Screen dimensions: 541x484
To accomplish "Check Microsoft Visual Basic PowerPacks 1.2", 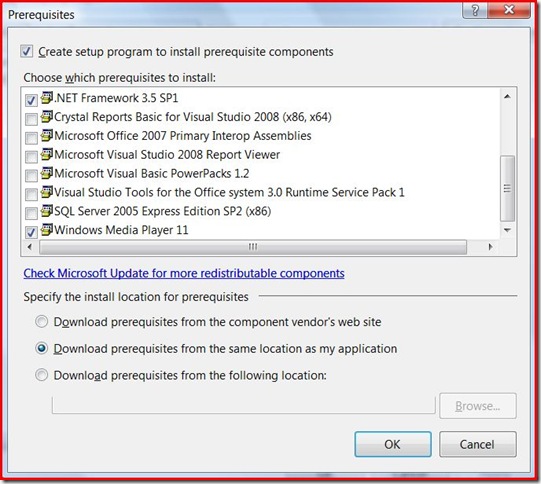I will click(31, 176).
